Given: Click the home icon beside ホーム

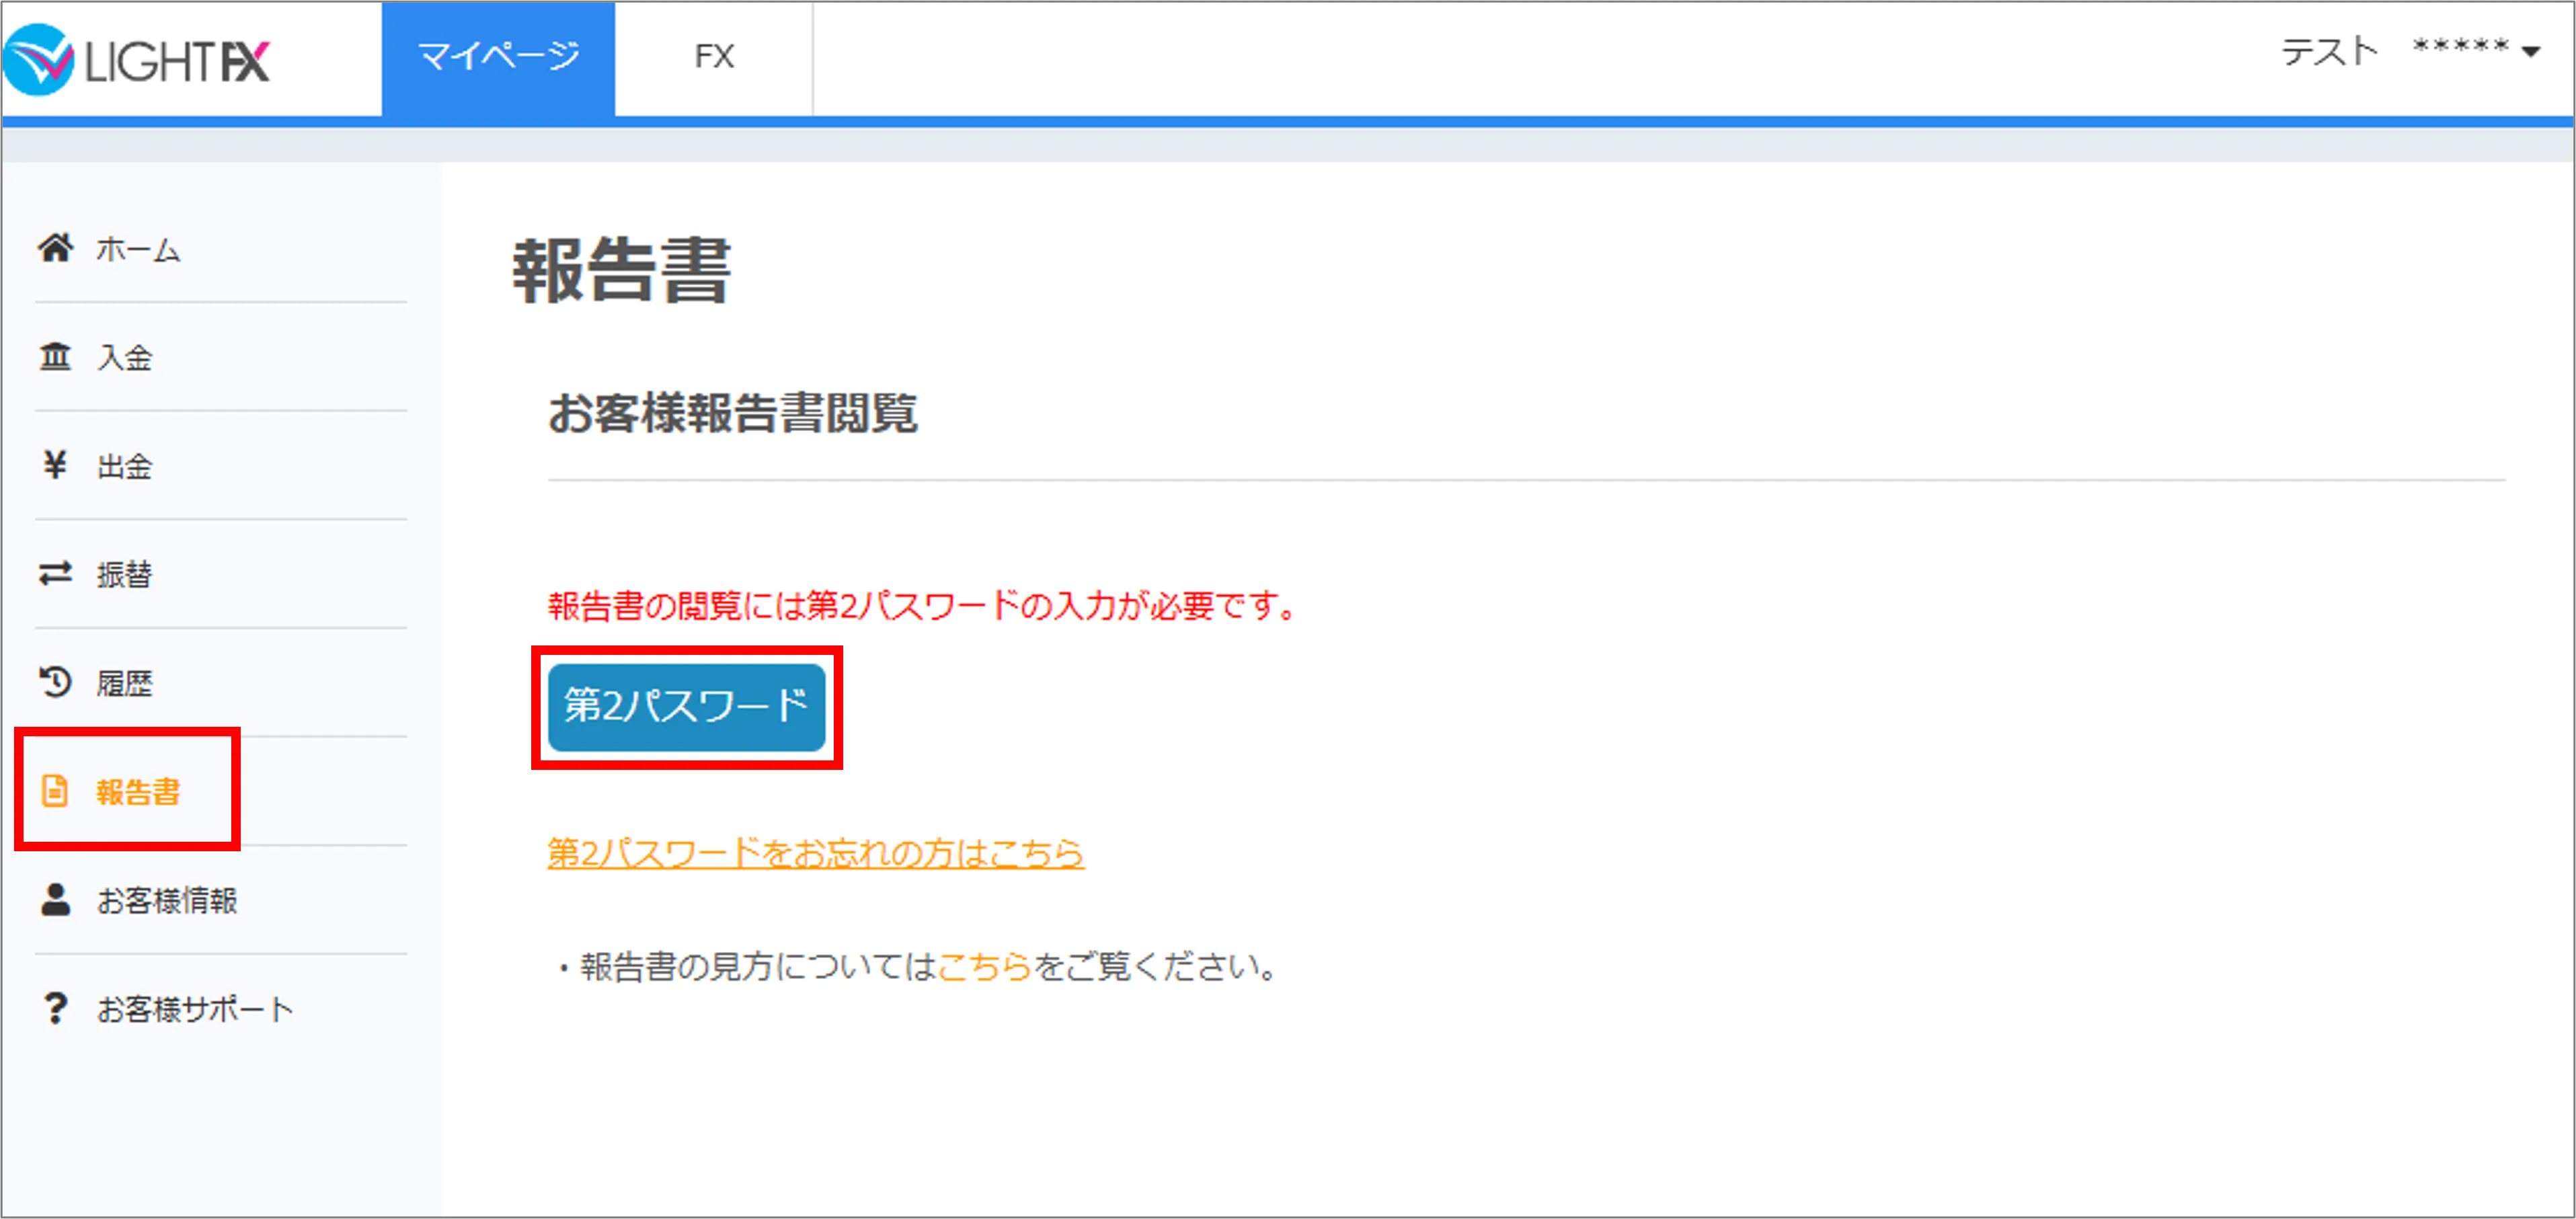Looking at the screenshot, I should 56,247.
